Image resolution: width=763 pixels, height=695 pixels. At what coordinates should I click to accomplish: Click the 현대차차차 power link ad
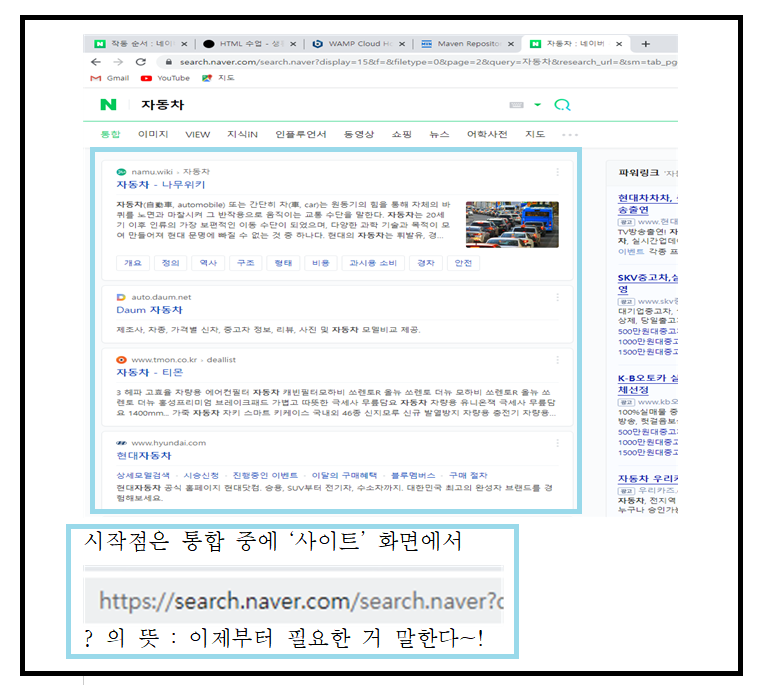648,203
